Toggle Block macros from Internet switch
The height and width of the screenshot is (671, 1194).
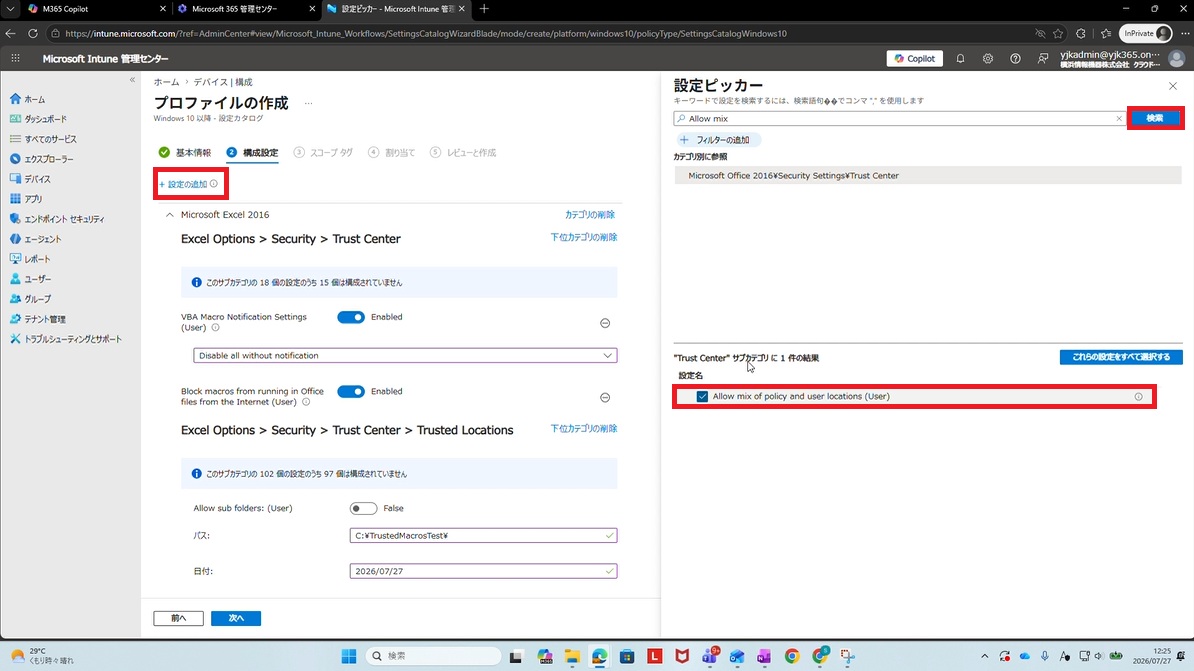tap(351, 391)
